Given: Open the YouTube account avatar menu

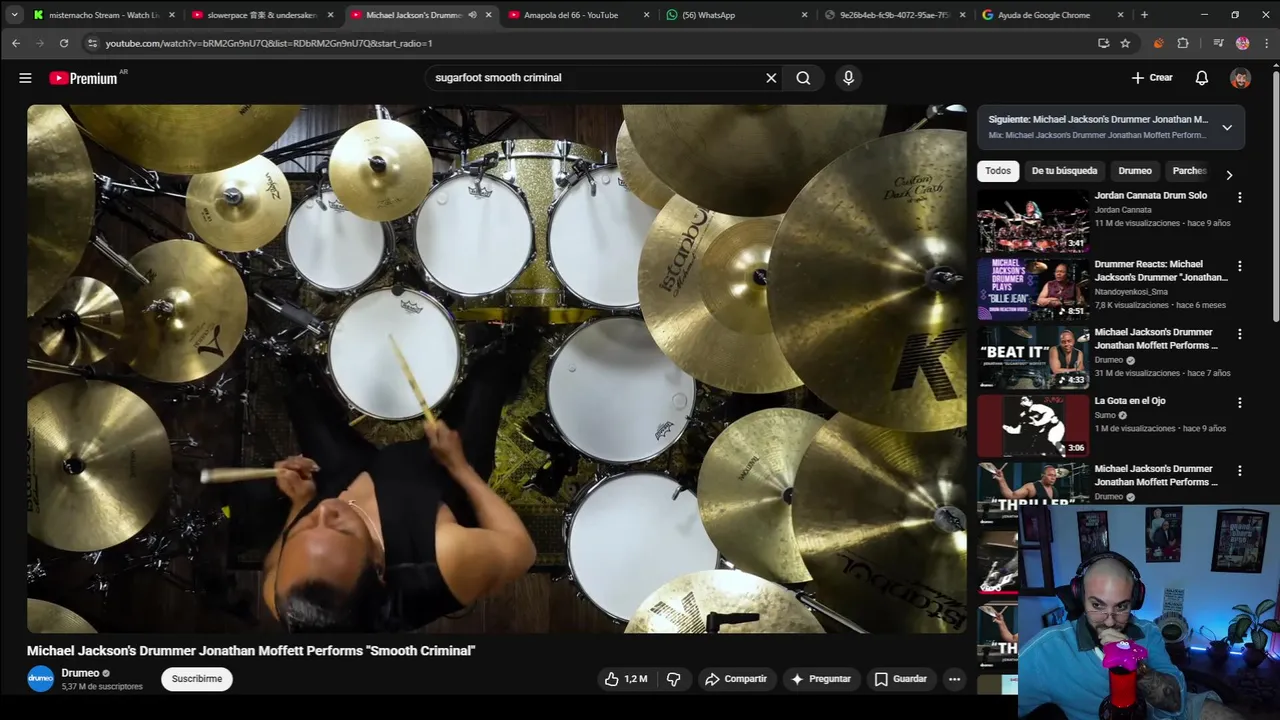Looking at the screenshot, I should (x=1240, y=78).
